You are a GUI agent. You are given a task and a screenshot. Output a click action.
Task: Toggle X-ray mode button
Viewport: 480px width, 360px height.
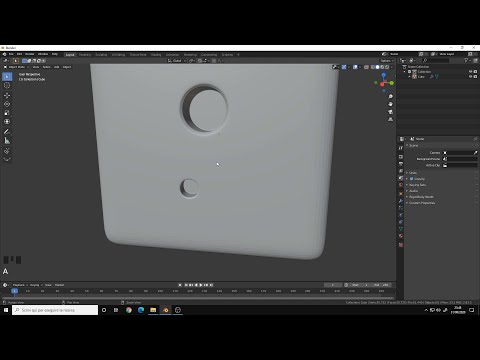366,67
